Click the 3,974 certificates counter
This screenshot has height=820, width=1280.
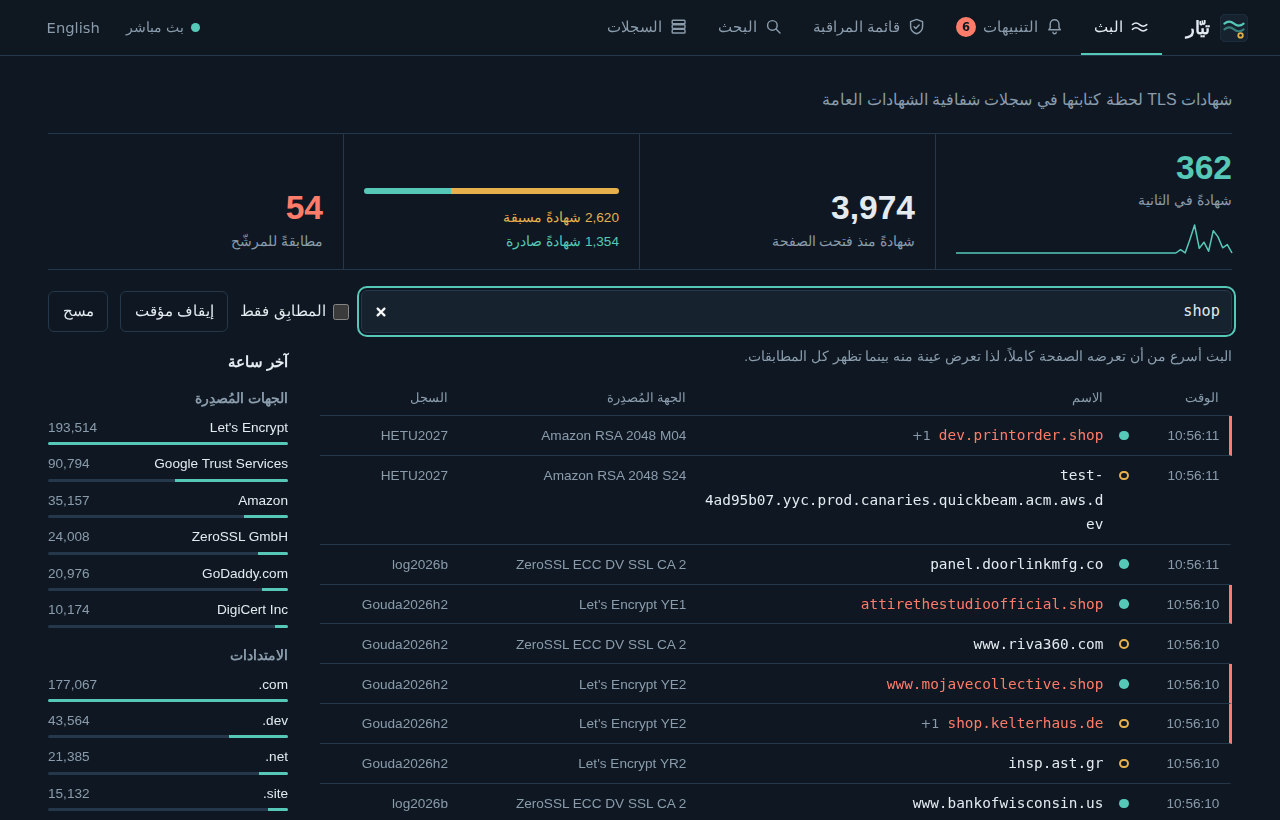[x=873, y=207]
